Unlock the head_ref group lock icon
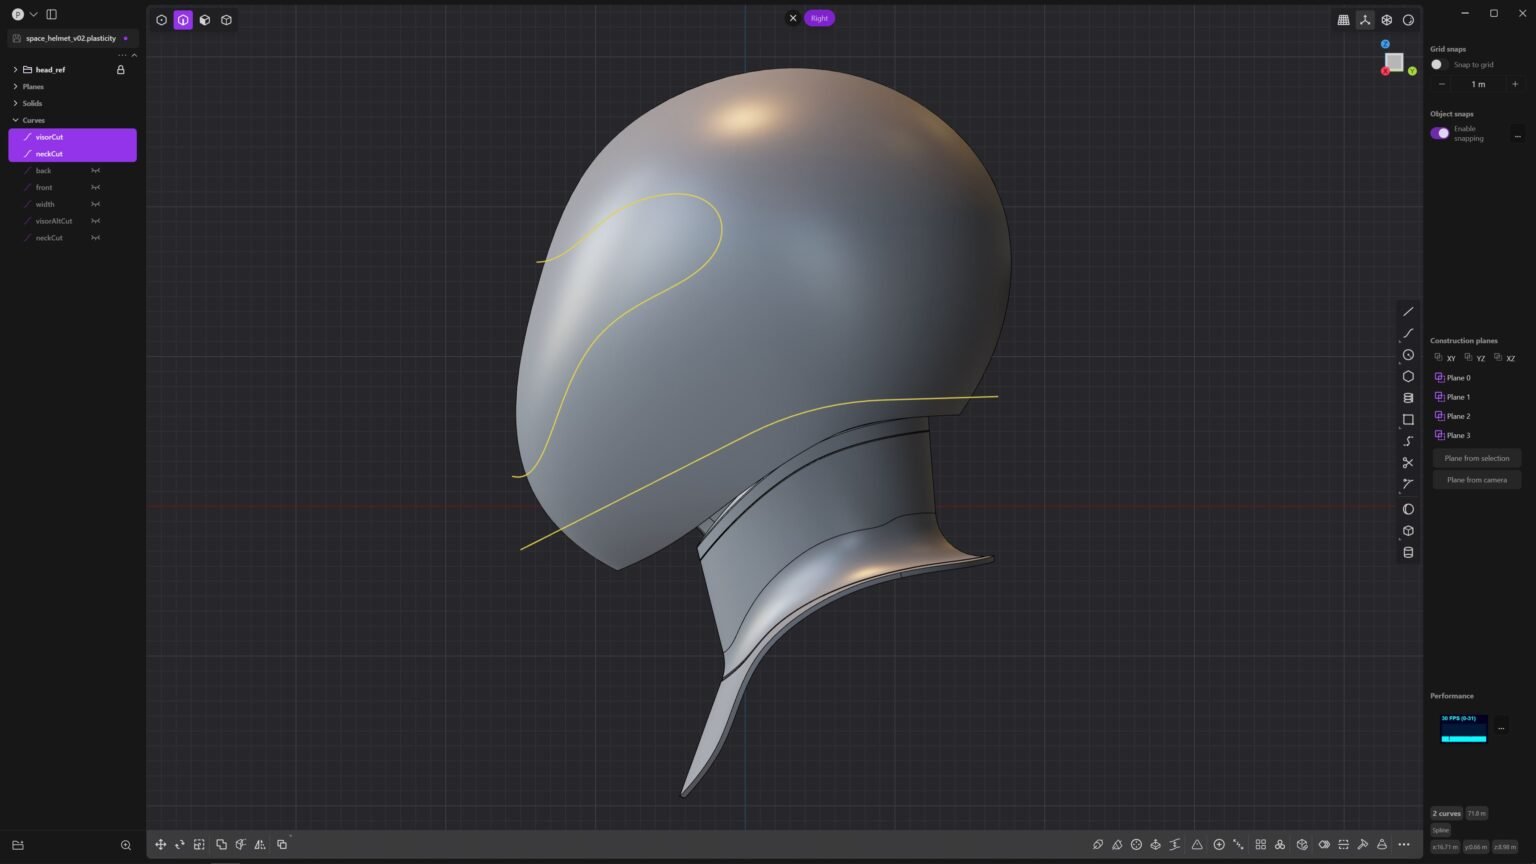 [x=121, y=70]
